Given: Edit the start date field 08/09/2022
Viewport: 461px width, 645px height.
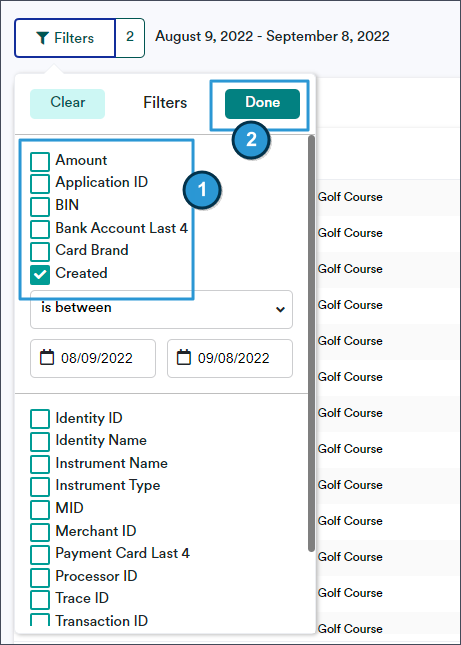Looking at the screenshot, I should click(93, 358).
